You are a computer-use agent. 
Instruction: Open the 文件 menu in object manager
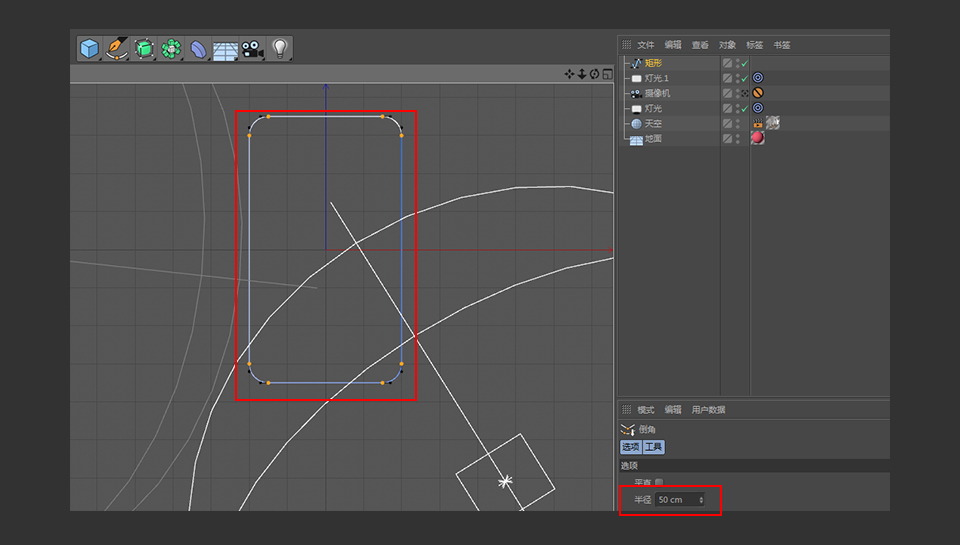click(645, 45)
